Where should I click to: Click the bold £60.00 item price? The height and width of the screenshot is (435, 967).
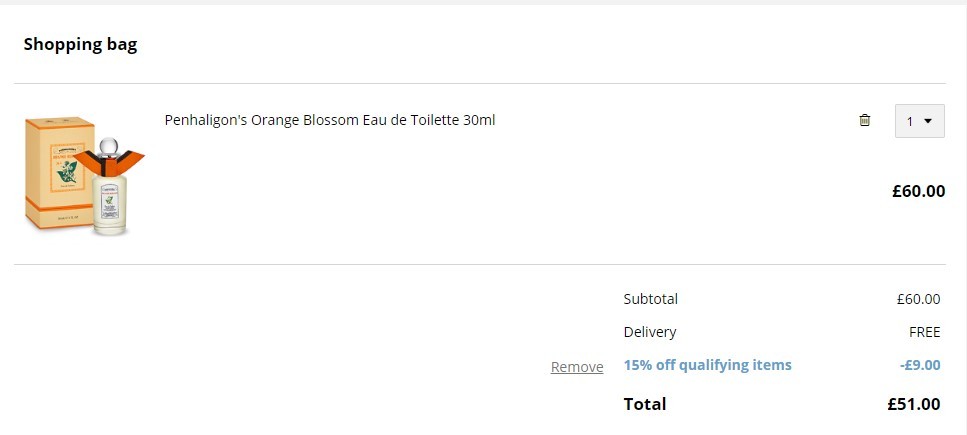(x=918, y=191)
